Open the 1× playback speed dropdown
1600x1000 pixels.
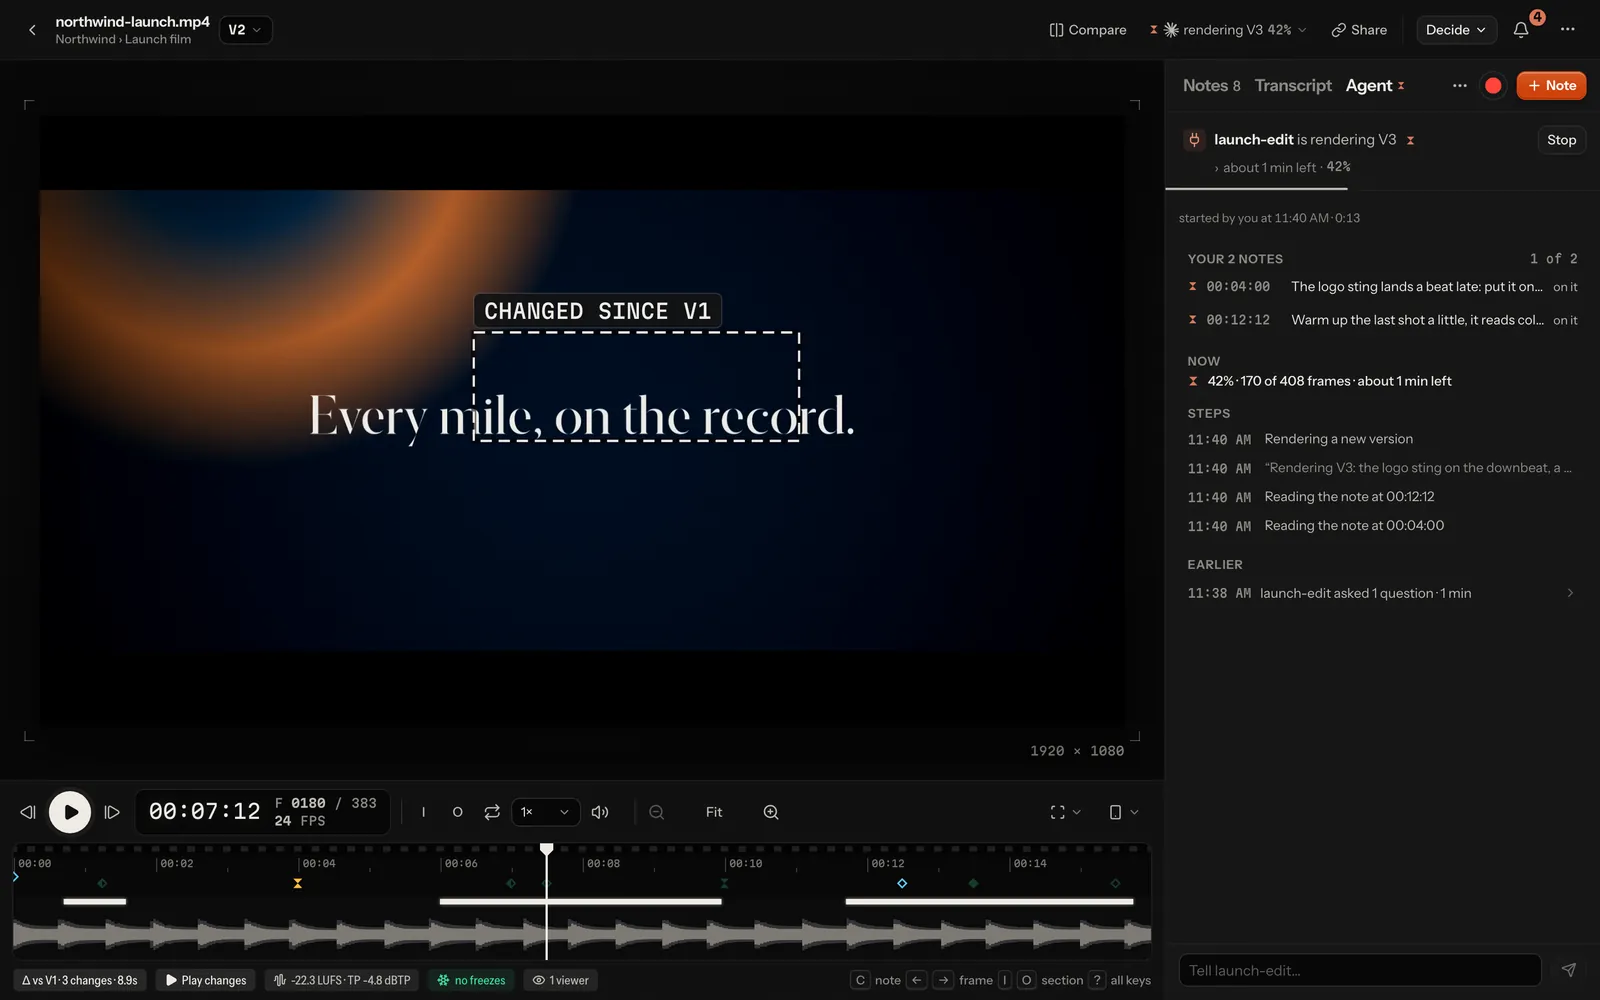pos(546,812)
